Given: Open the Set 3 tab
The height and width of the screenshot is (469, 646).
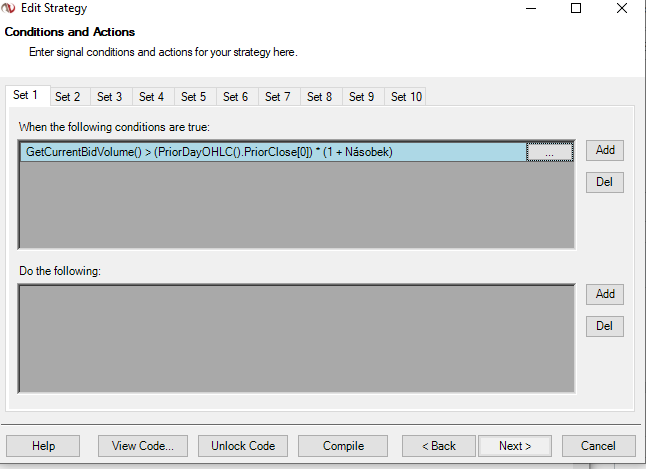Looking at the screenshot, I should [x=110, y=97].
